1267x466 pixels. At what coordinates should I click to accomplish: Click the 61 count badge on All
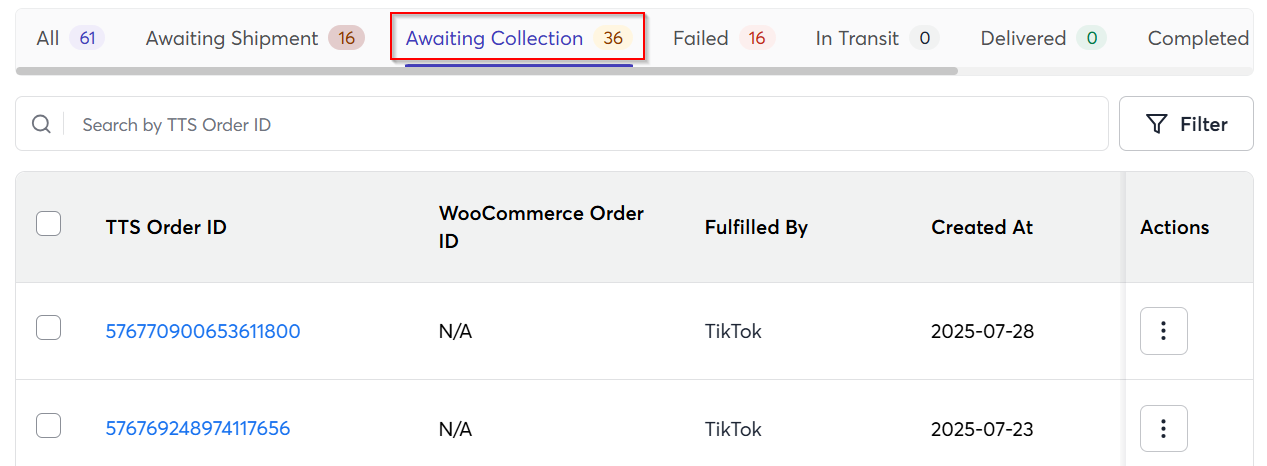tap(87, 38)
